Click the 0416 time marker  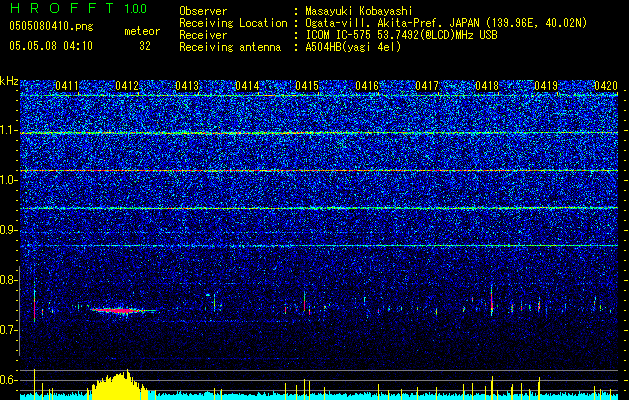[367, 86]
